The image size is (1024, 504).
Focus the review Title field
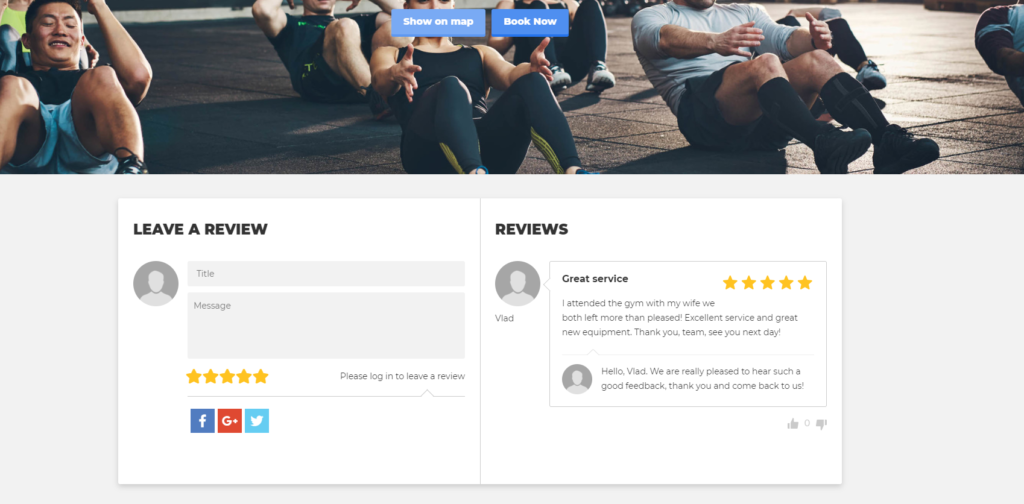(x=326, y=274)
